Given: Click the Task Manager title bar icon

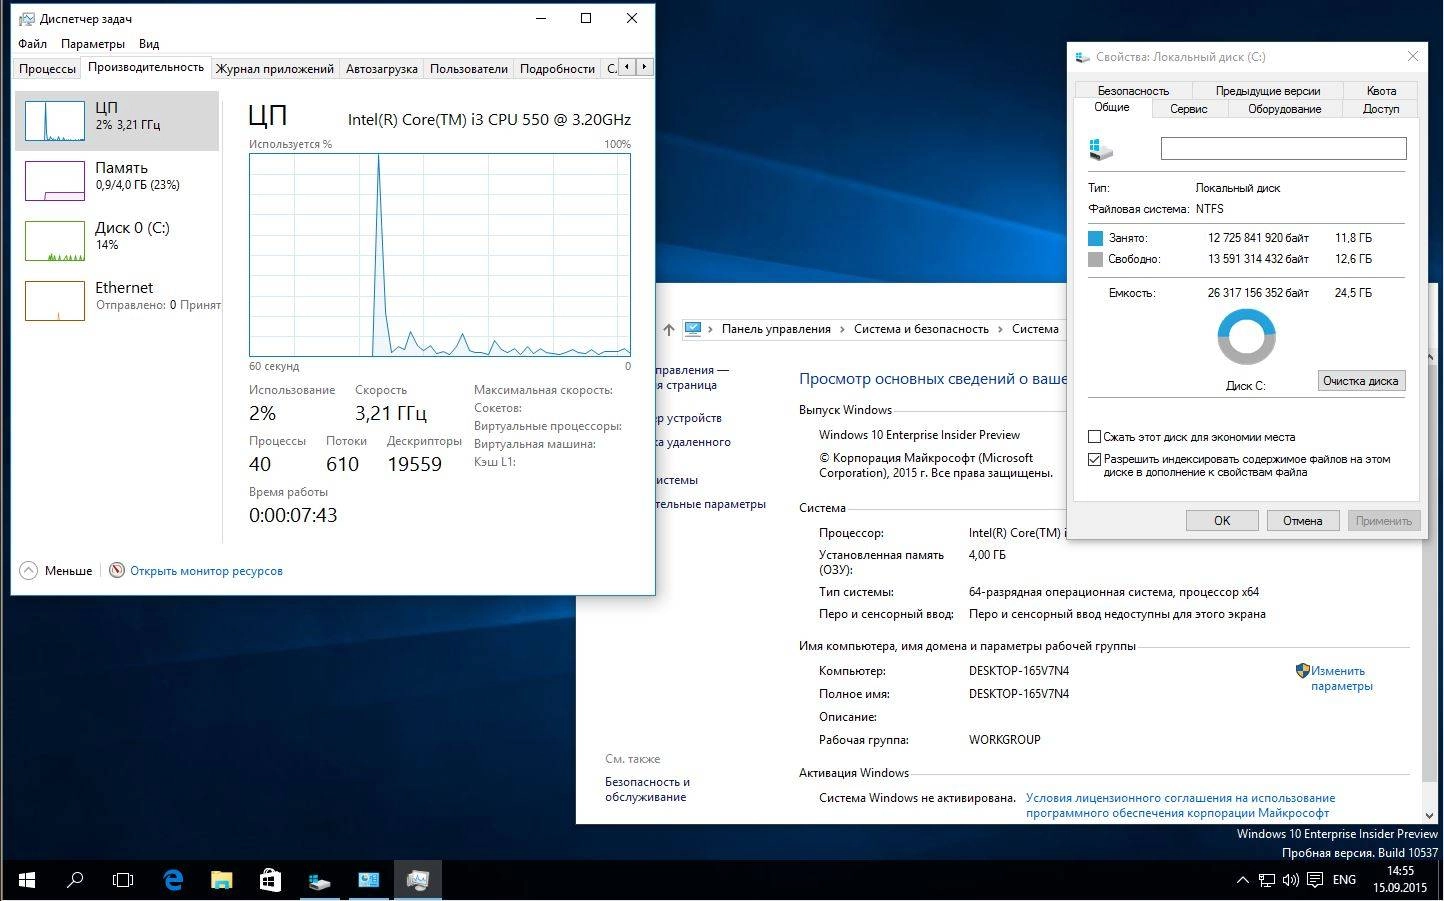Looking at the screenshot, I should [x=26, y=18].
